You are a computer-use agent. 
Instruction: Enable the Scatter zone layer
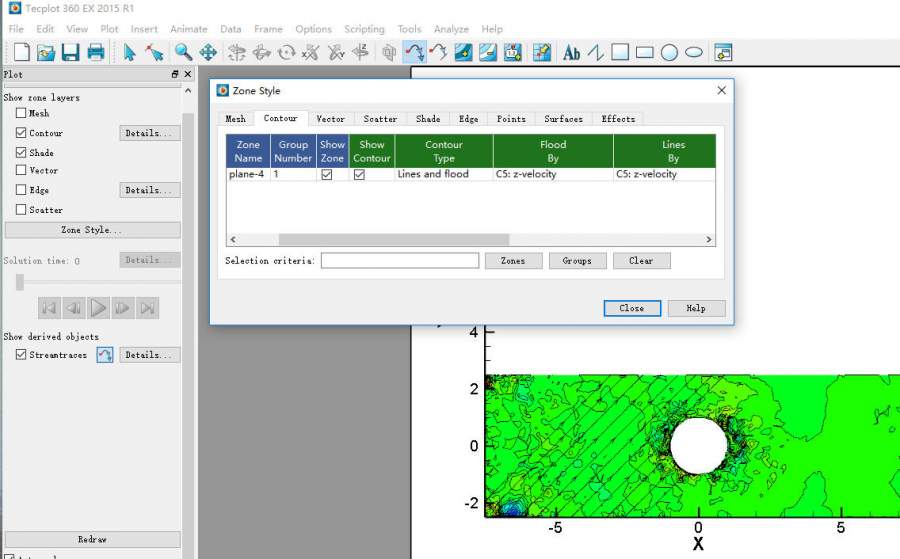click(21, 209)
